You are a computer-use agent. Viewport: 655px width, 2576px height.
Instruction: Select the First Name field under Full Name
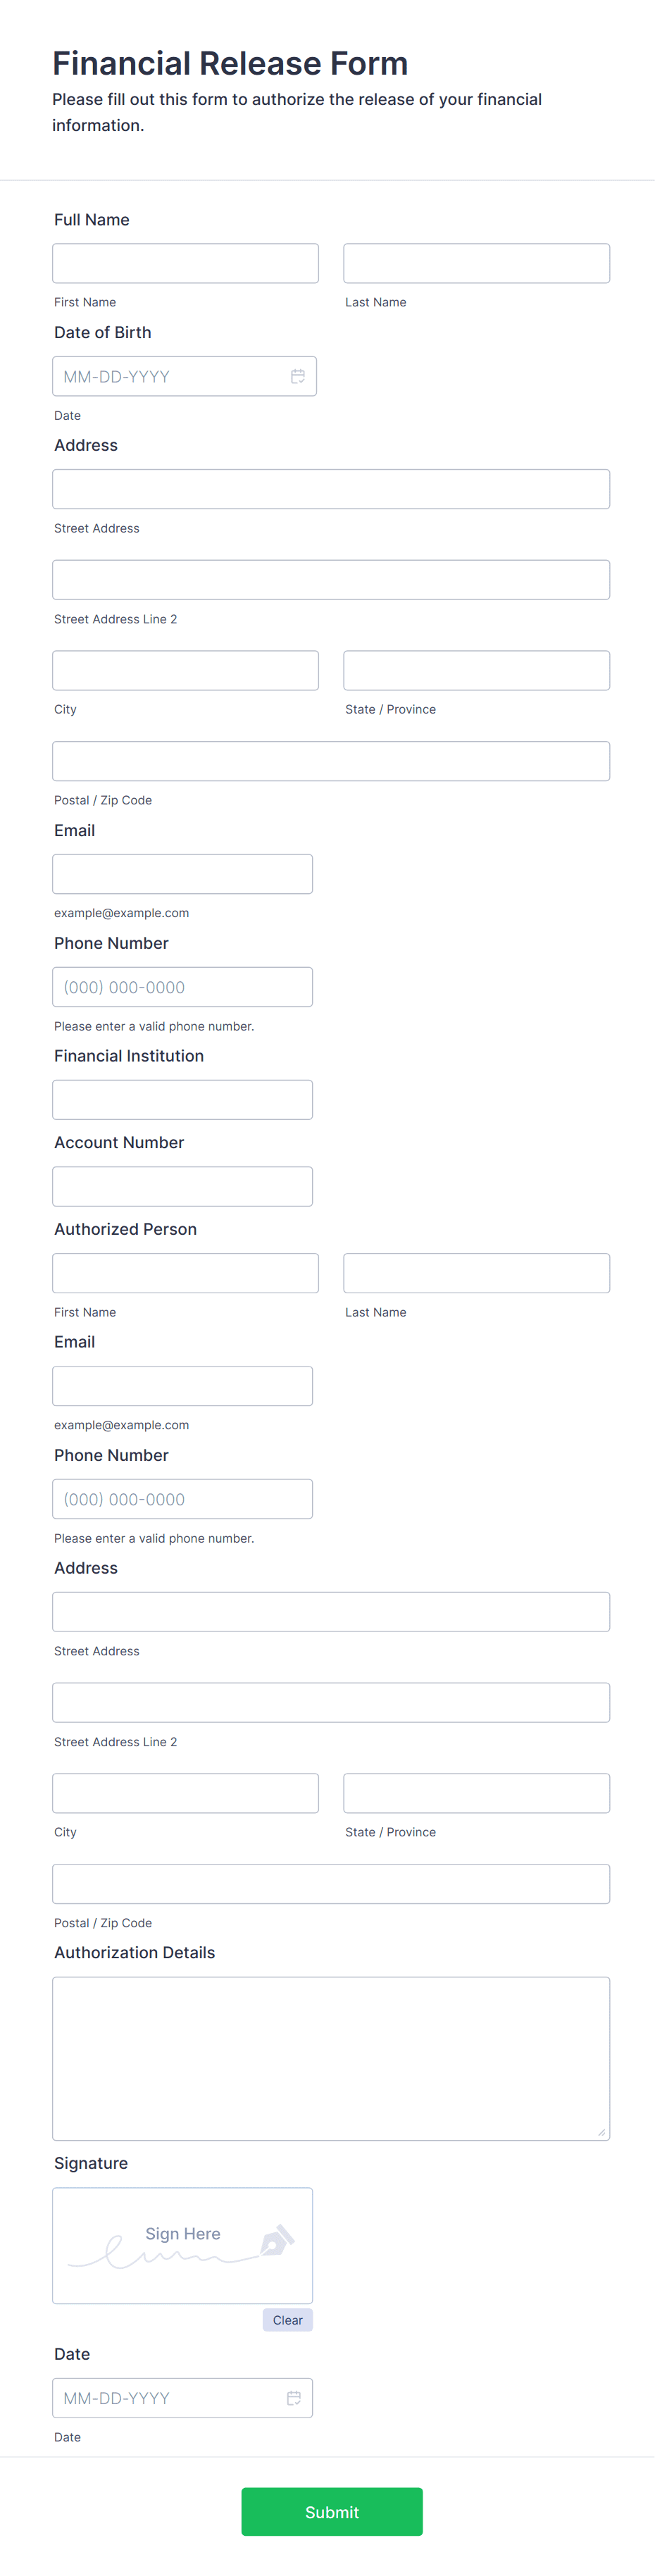click(x=185, y=263)
